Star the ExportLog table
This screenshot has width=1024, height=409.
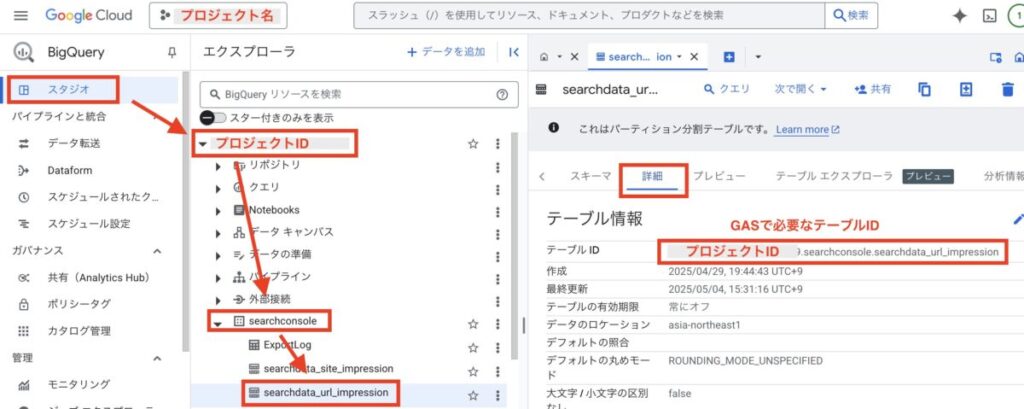coord(473,346)
